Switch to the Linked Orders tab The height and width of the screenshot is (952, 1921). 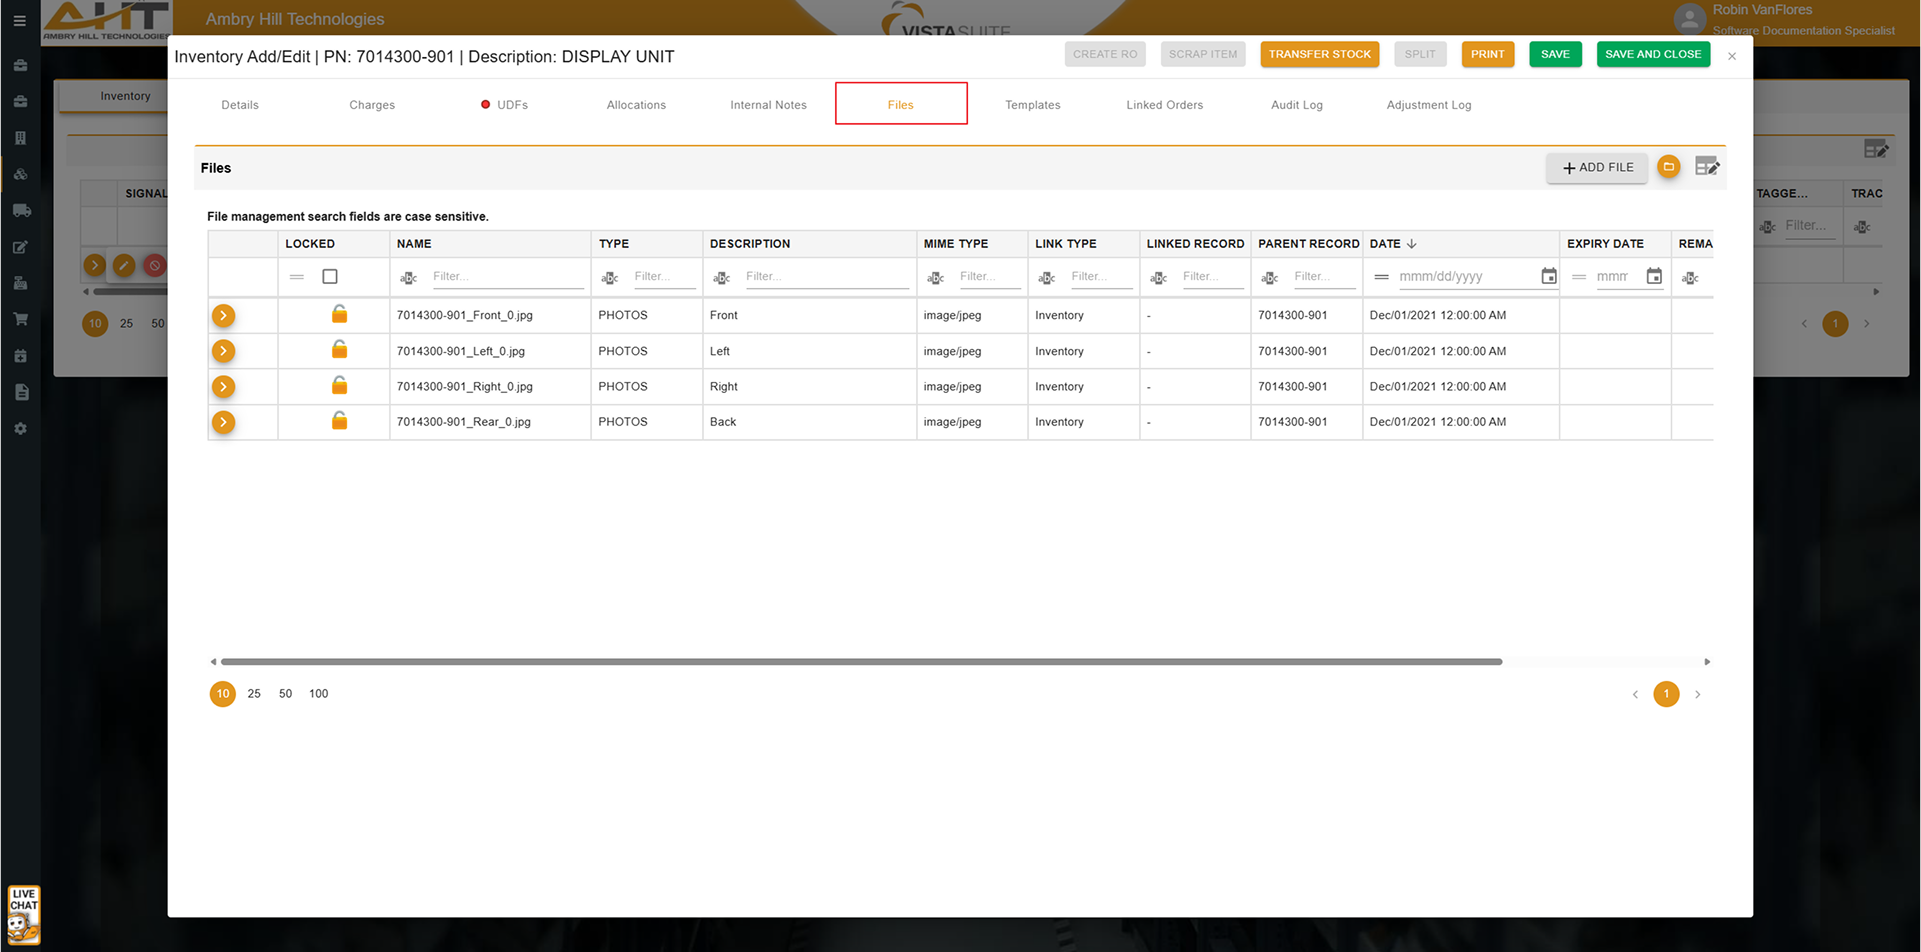[x=1164, y=105]
